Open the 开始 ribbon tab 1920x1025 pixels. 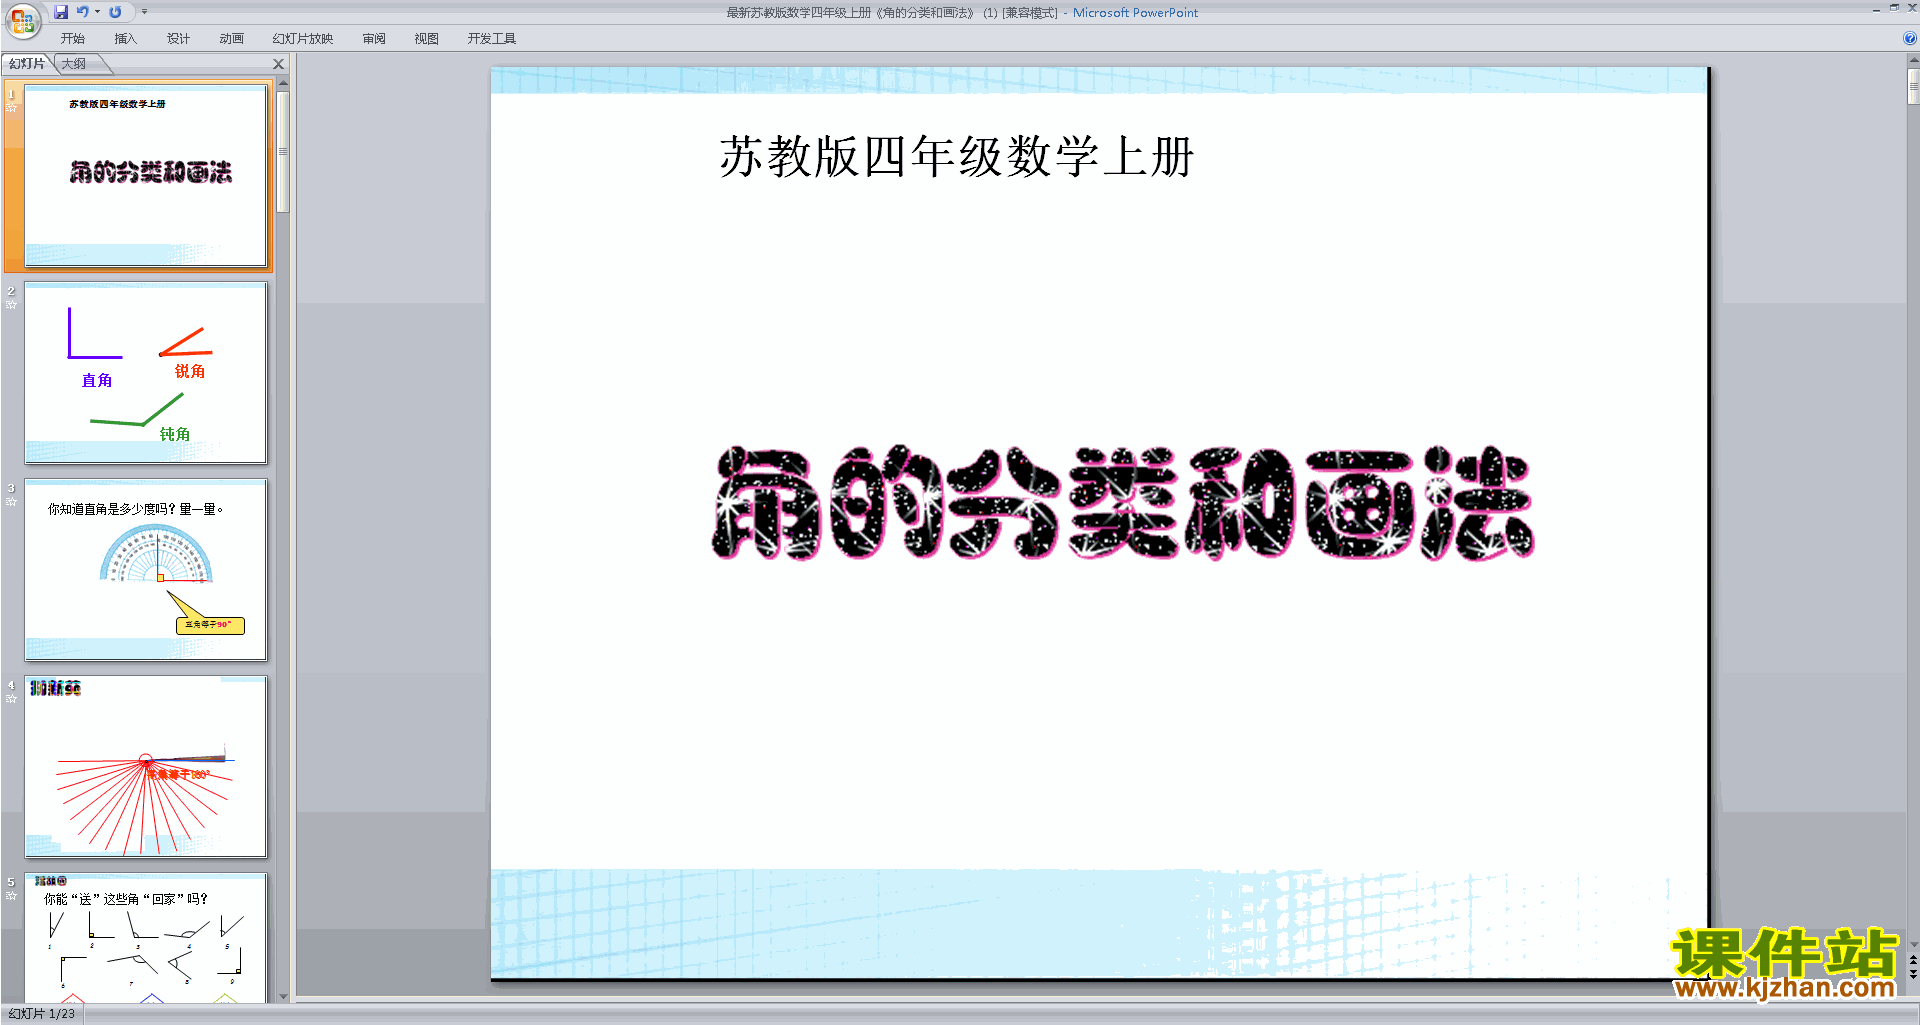(73, 39)
